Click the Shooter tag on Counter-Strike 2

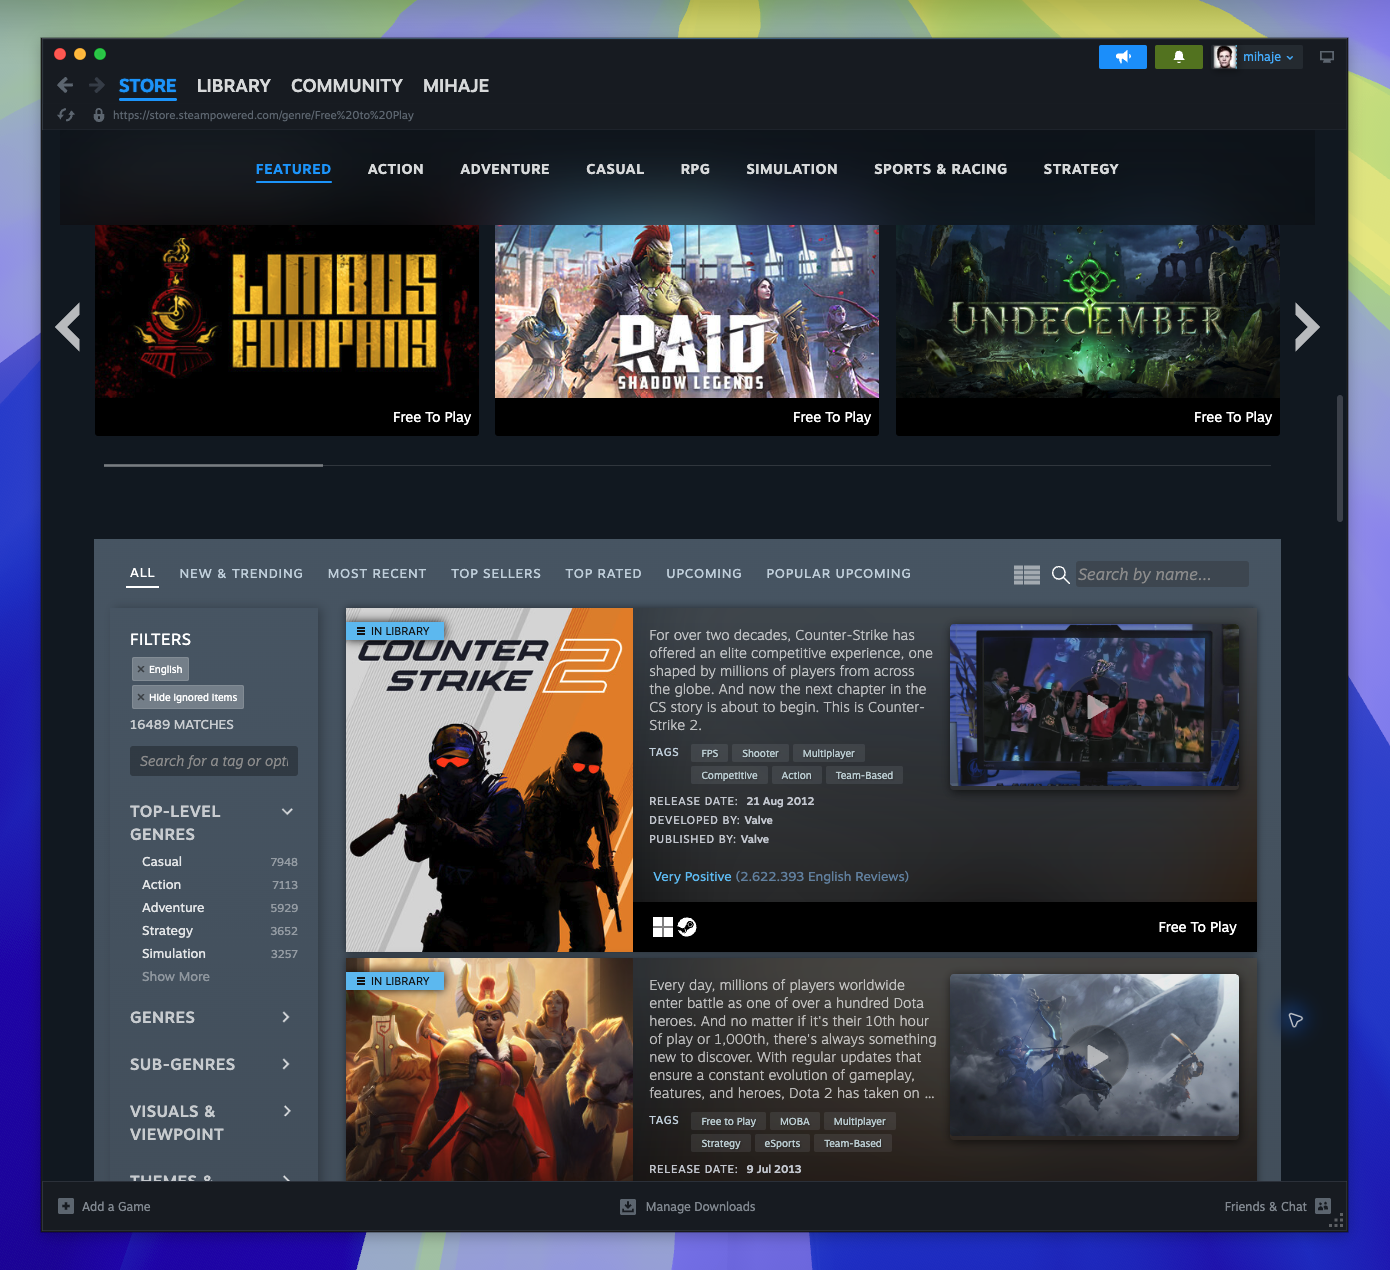click(x=760, y=753)
